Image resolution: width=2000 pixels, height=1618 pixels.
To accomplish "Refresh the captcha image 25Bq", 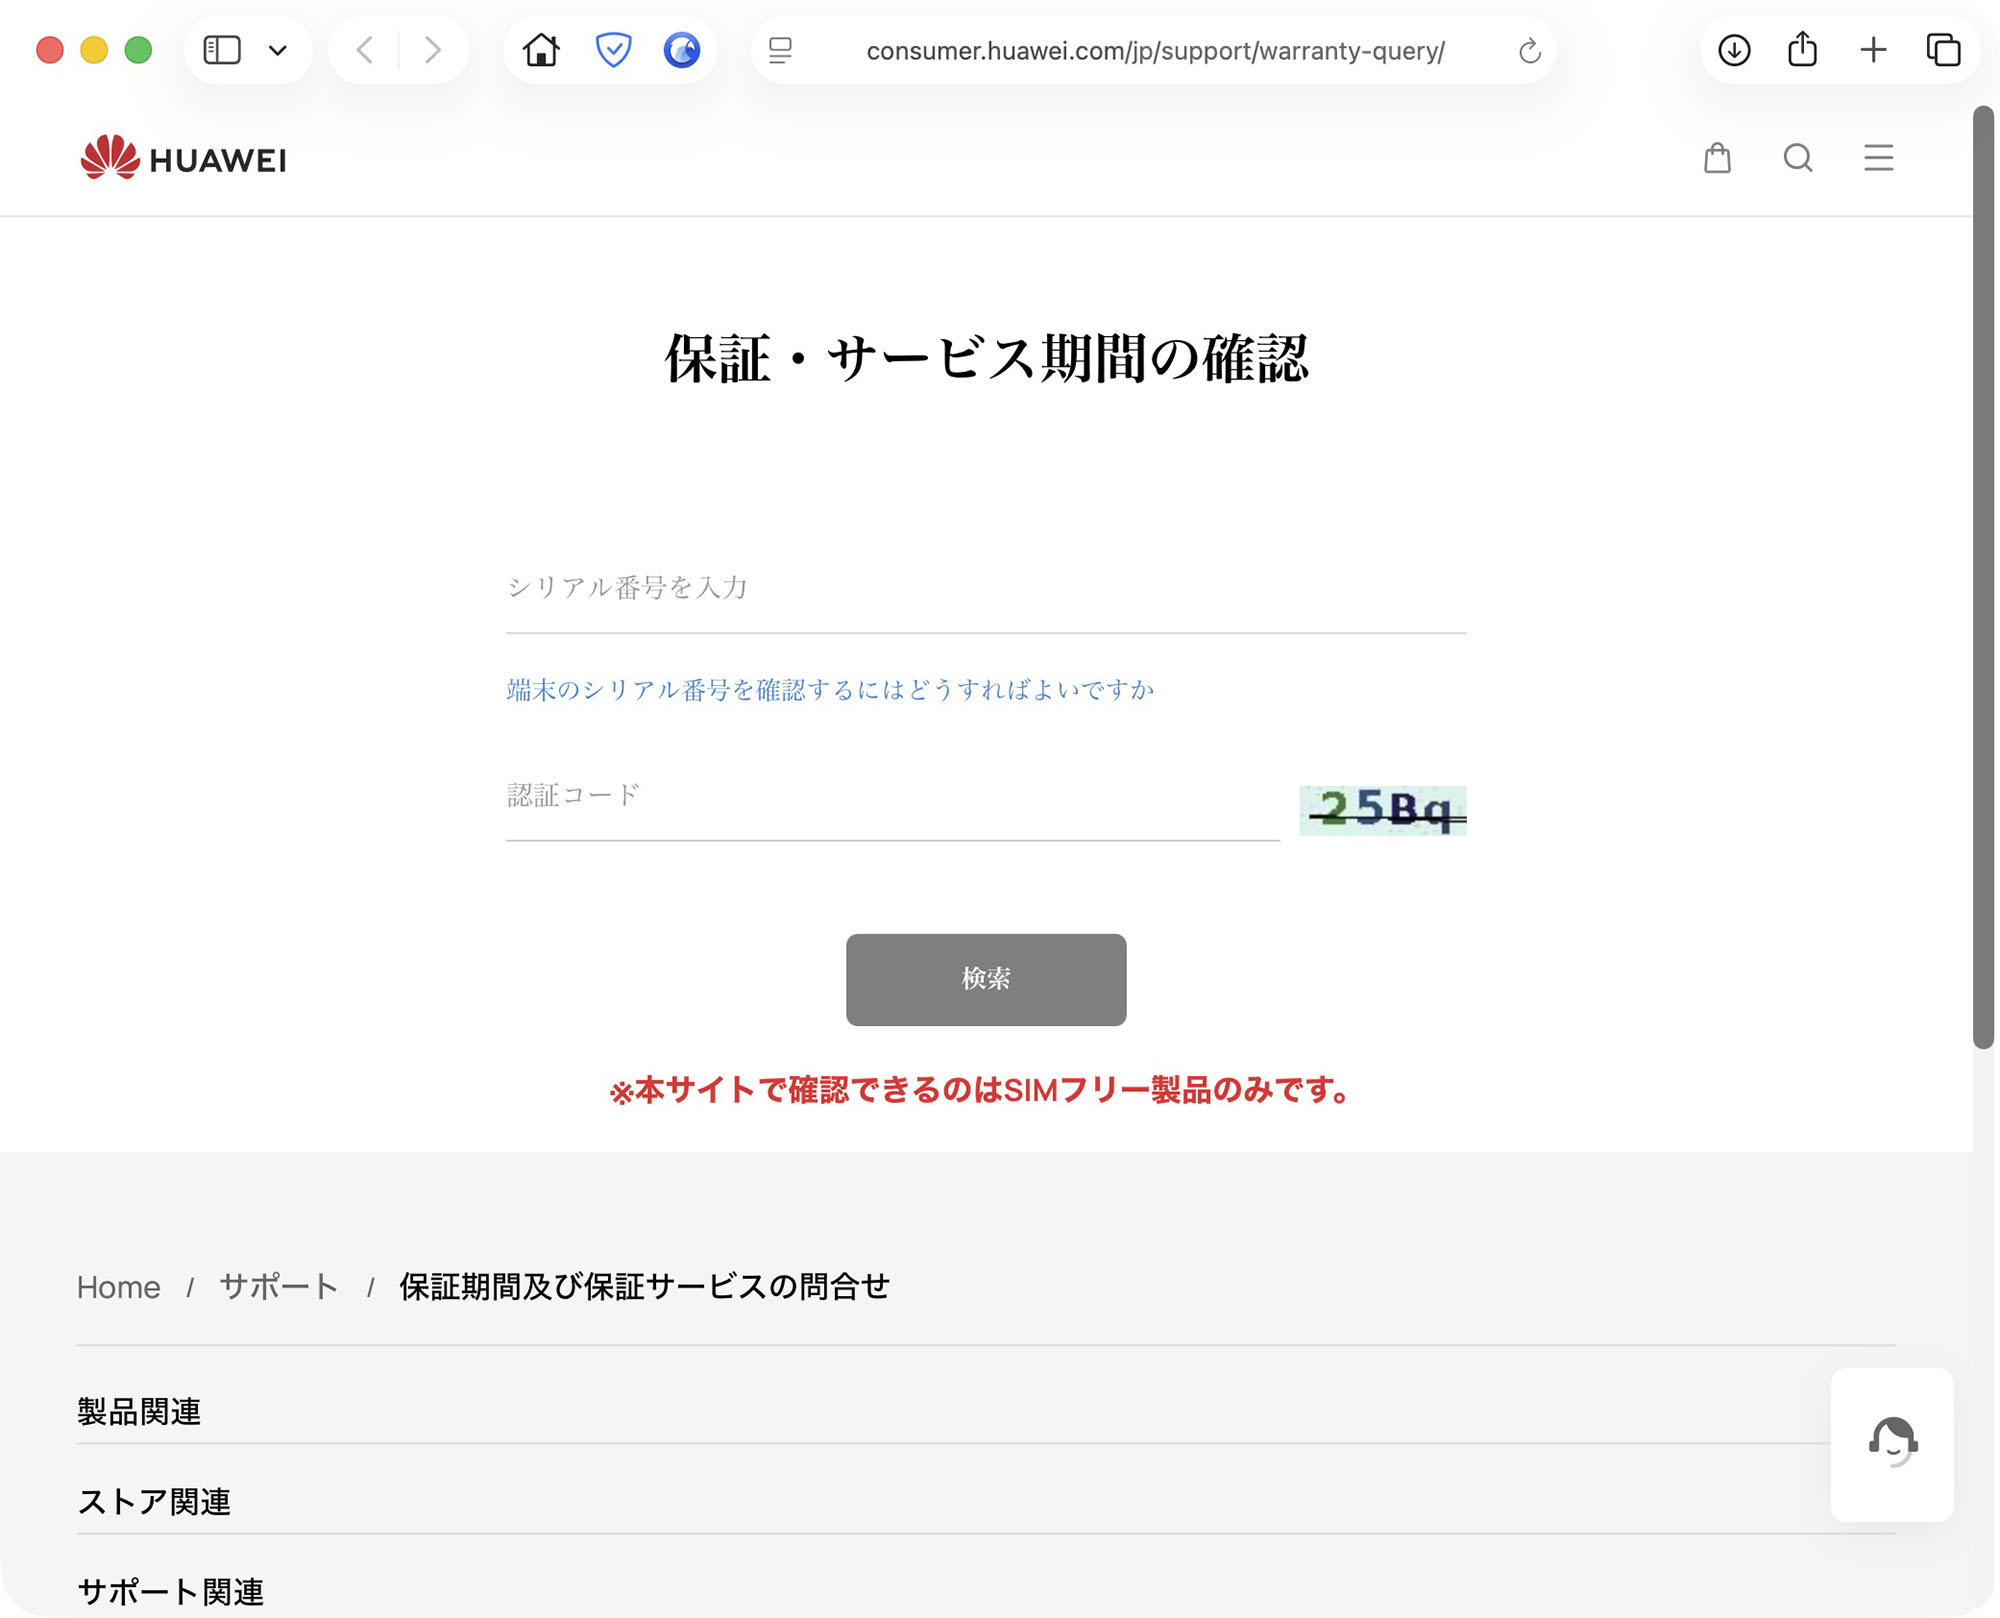I will pyautogui.click(x=1382, y=810).
